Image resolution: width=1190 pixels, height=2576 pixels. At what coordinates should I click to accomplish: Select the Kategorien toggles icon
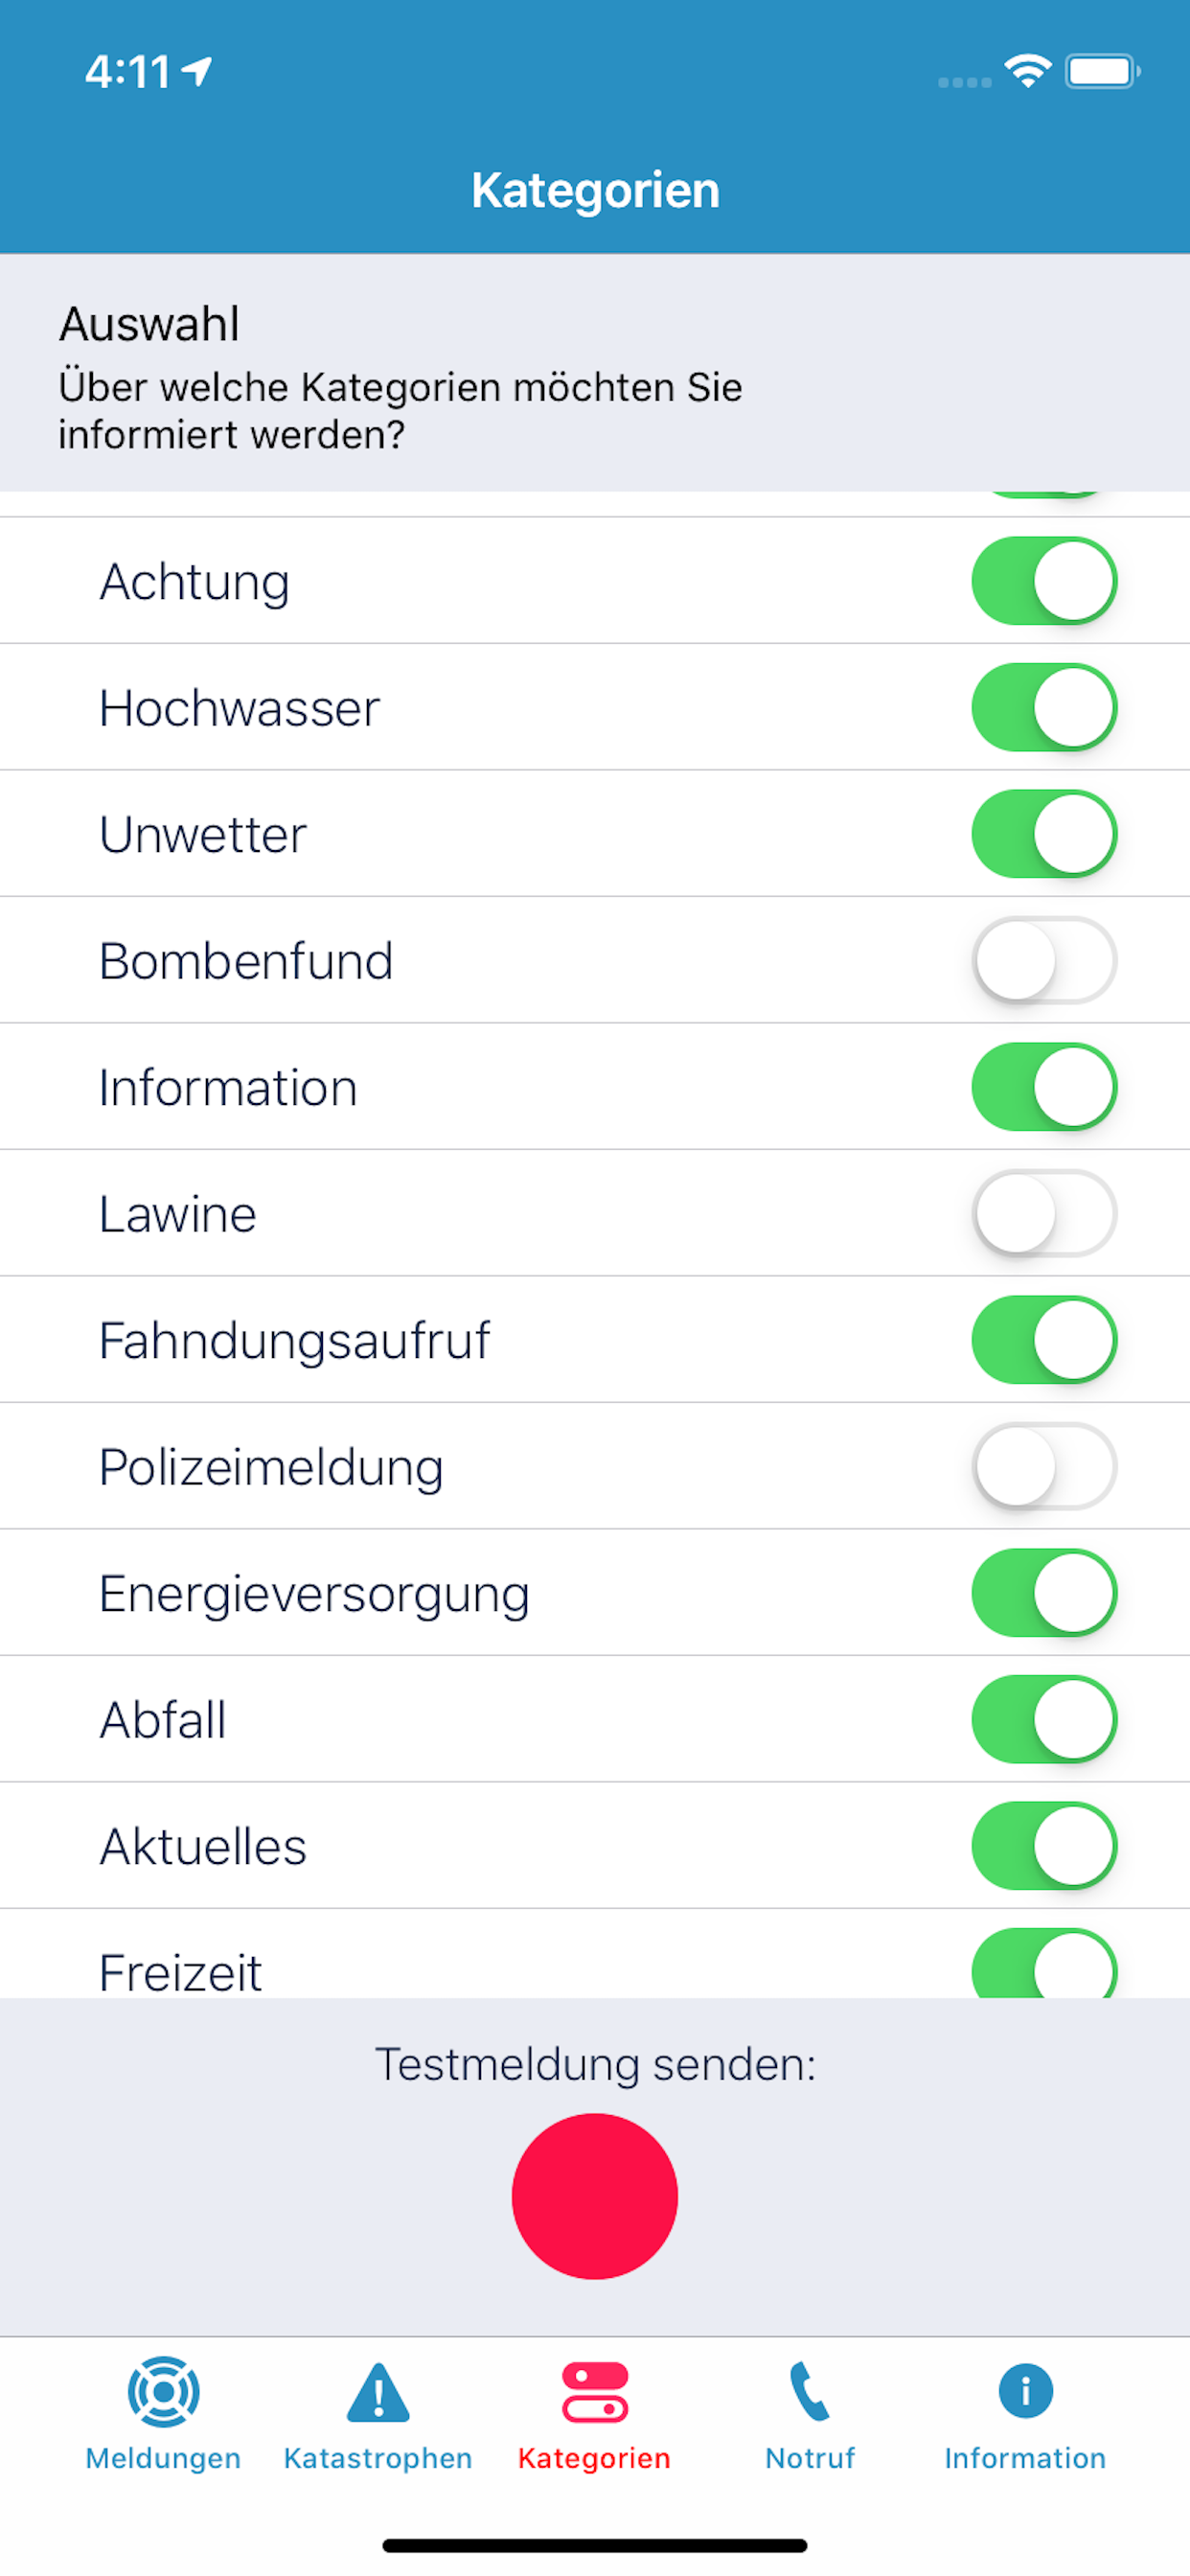pyautogui.click(x=595, y=2392)
